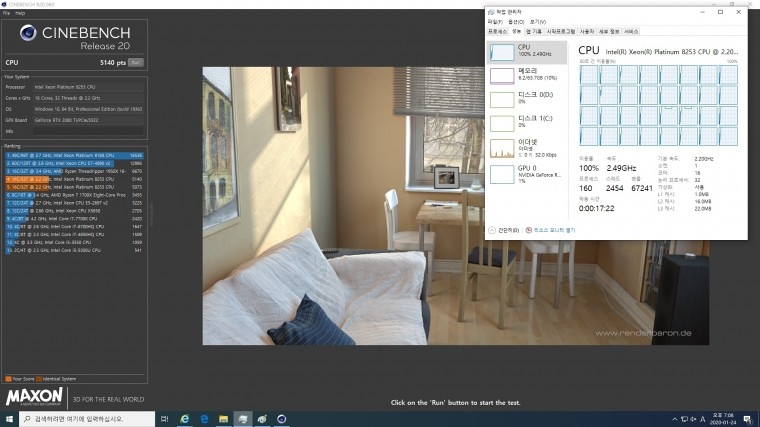Screen dimensions: 760x427
Task: Click the rendered room scene image
Action: [x=456, y=206]
